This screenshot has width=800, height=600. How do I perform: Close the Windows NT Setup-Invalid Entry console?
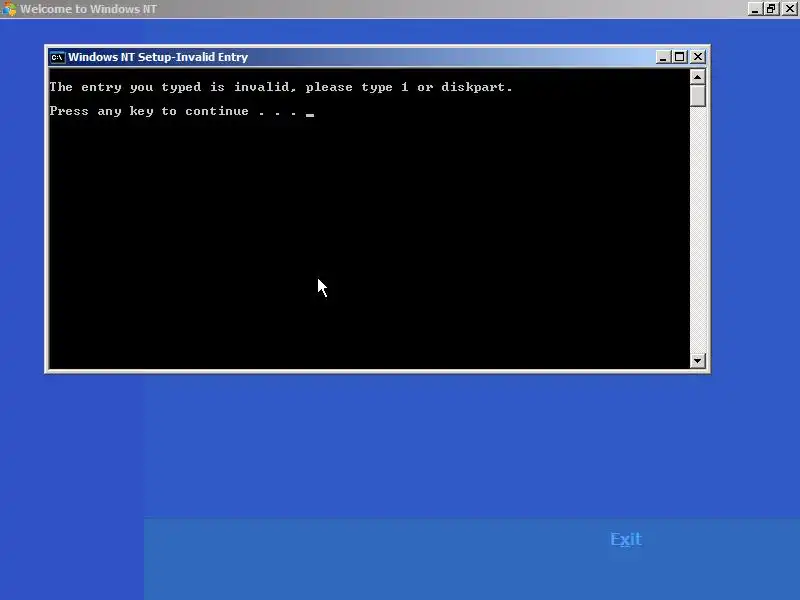point(698,57)
